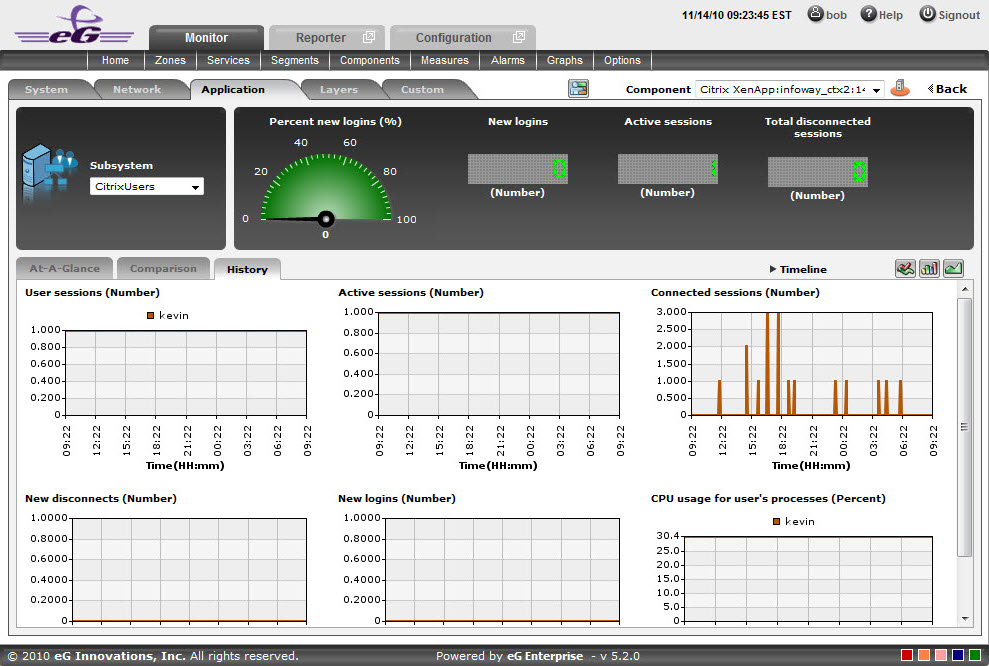Click the Connected sessions chart
The width and height of the screenshot is (989, 666).
pos(812,364)
